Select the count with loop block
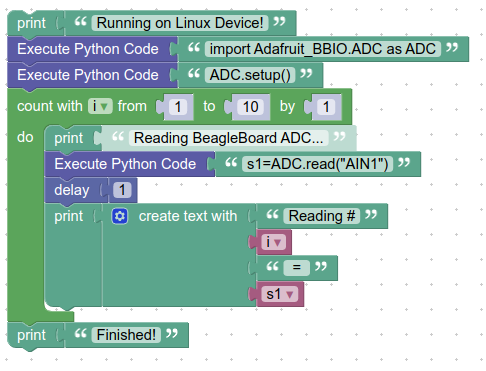This screenshot has width=486, height=371. (x=50, y=107)
